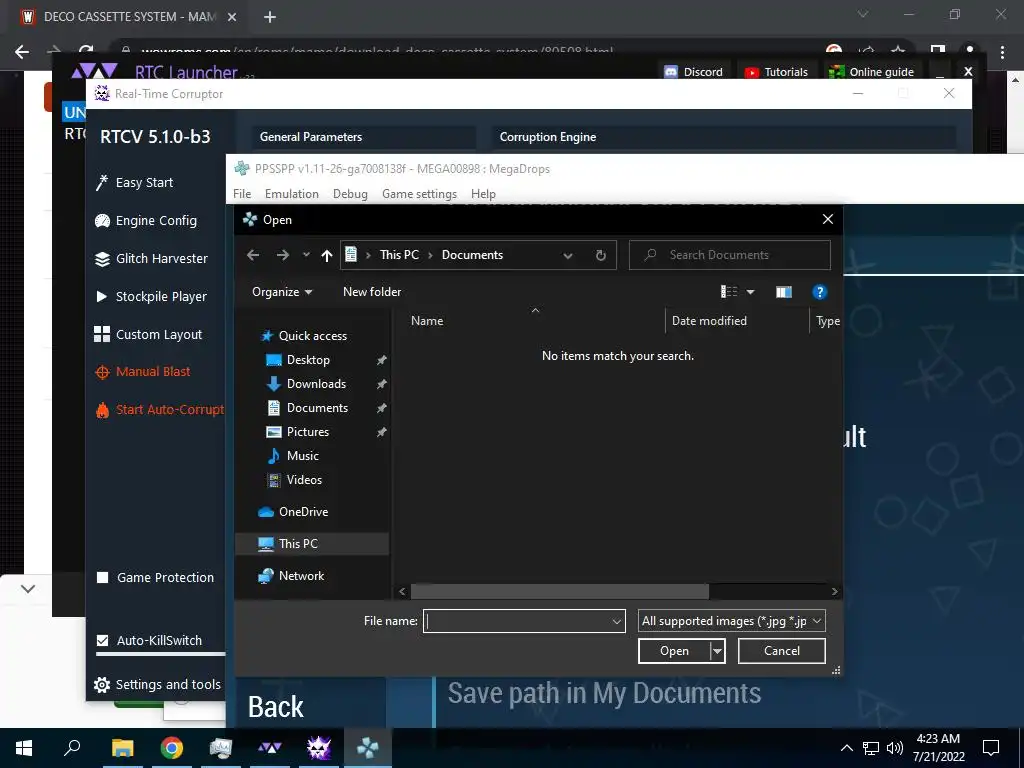The width and height of the screenshot is (1024, 768).
Task: Open Engine Config in RTC
Action: click(155, 221)
